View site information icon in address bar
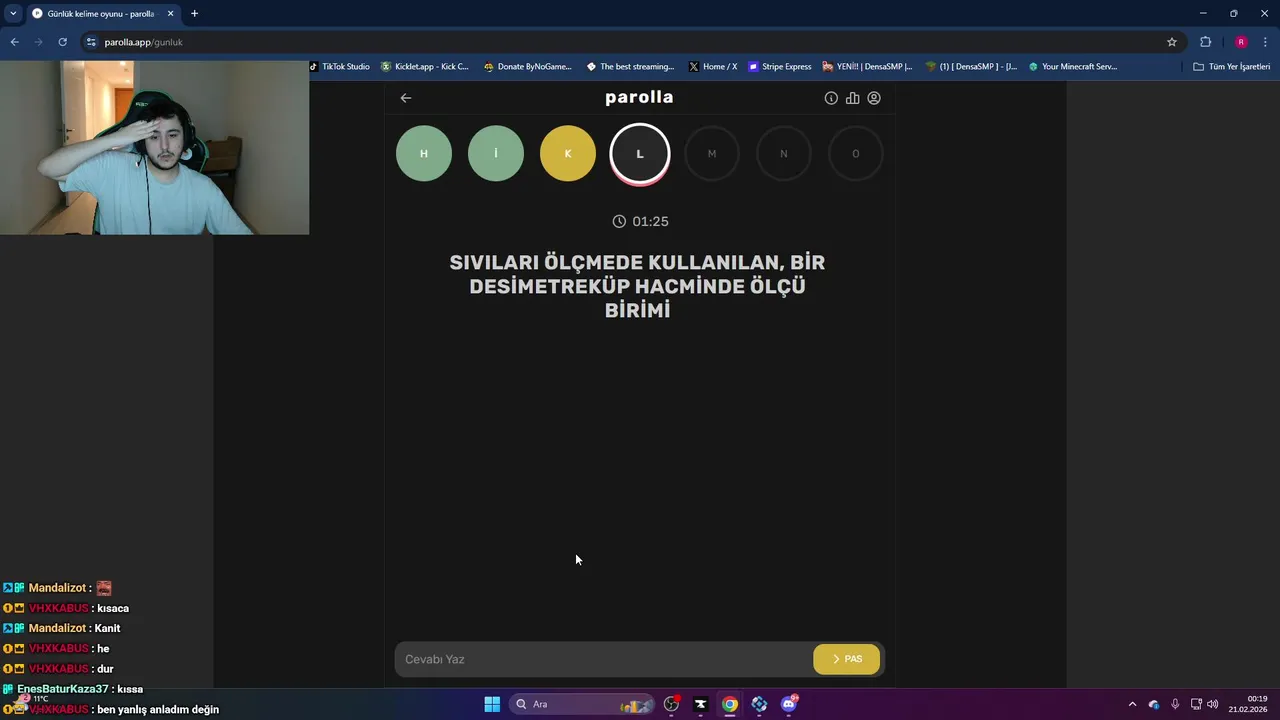This screenshot has width=1280, height=720. pos(91,42)
